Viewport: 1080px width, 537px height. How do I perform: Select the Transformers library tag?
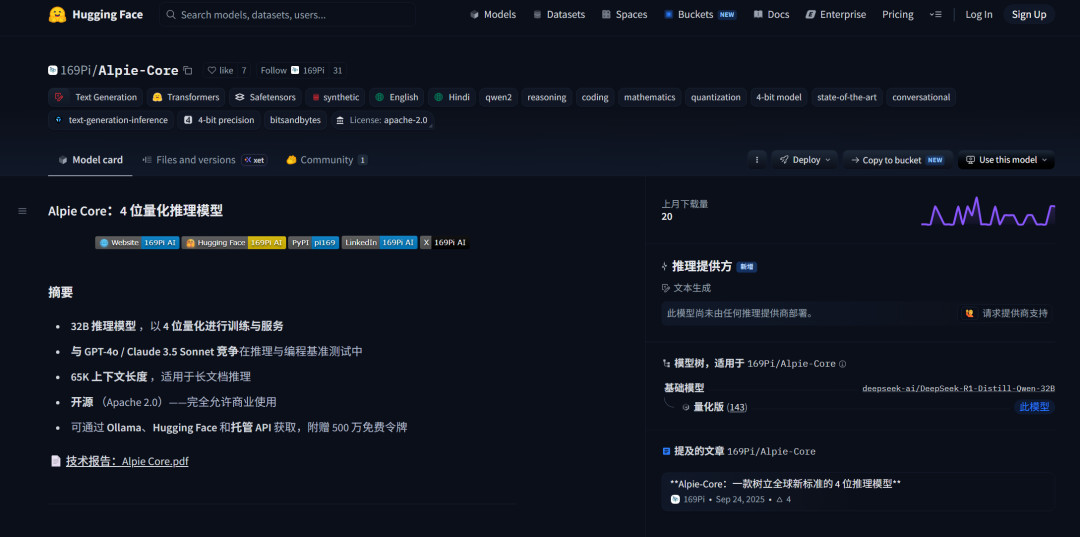(186, 97)
